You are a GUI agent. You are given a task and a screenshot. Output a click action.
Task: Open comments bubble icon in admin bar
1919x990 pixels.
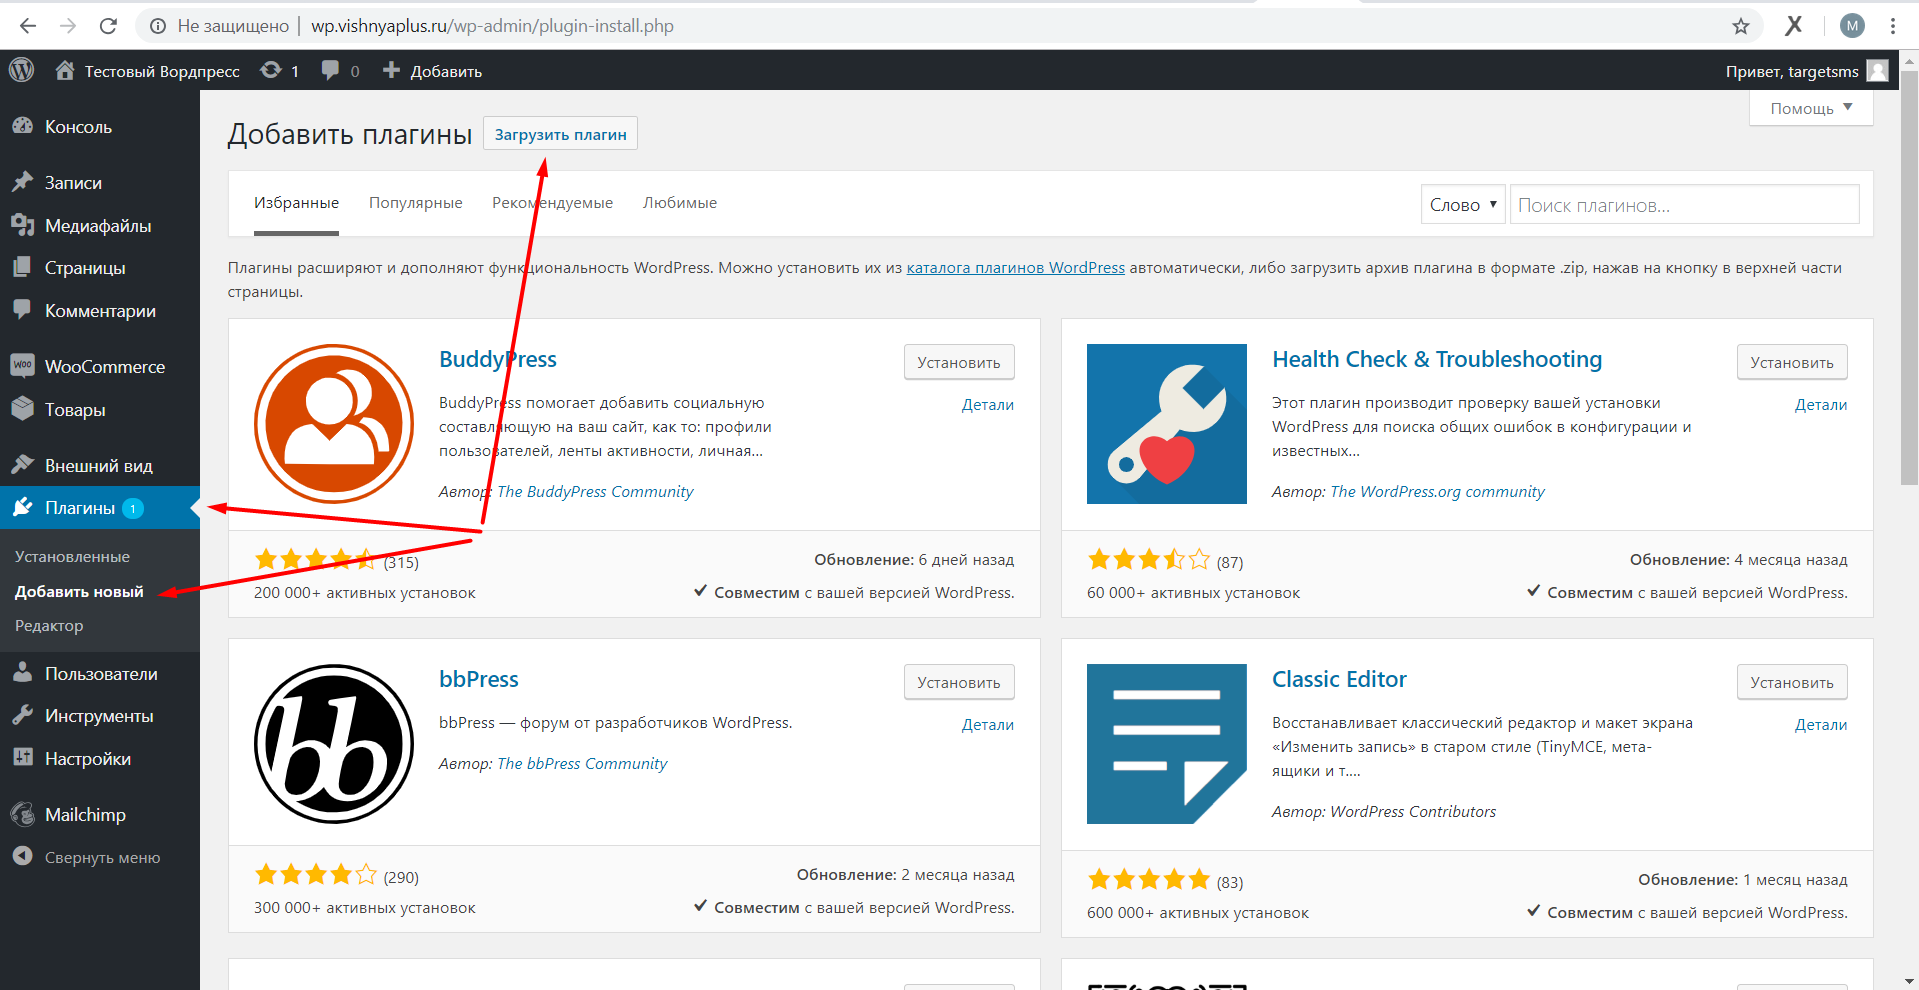330,70
